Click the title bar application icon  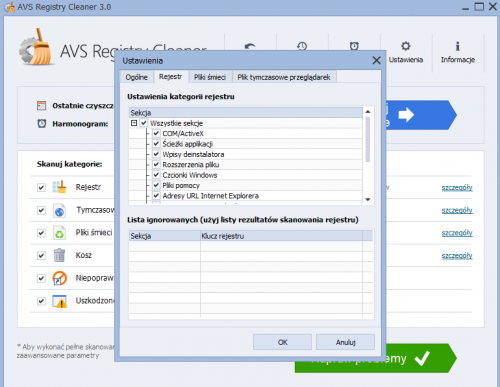click(x=9, y=7)
